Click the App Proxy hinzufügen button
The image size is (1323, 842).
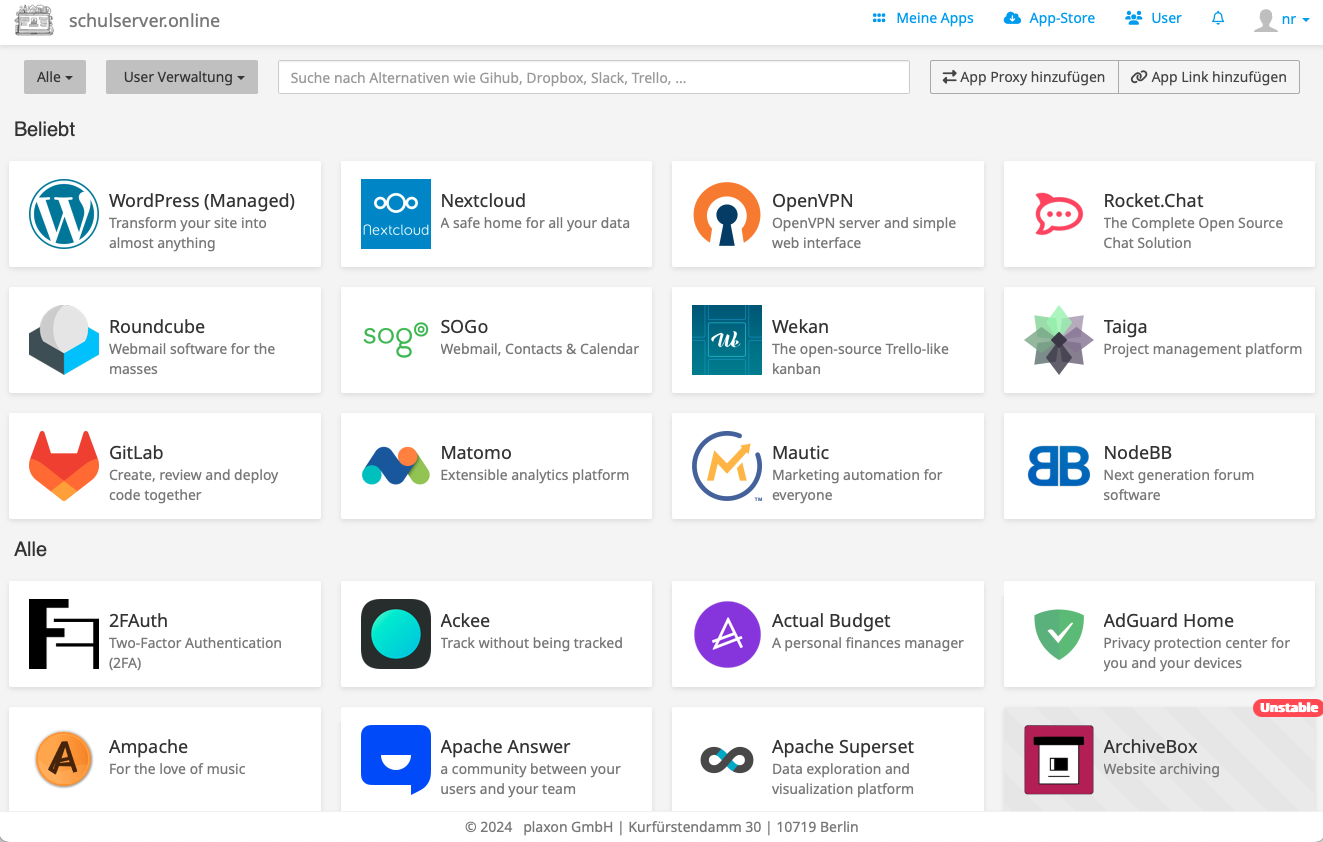(1023, 77)
